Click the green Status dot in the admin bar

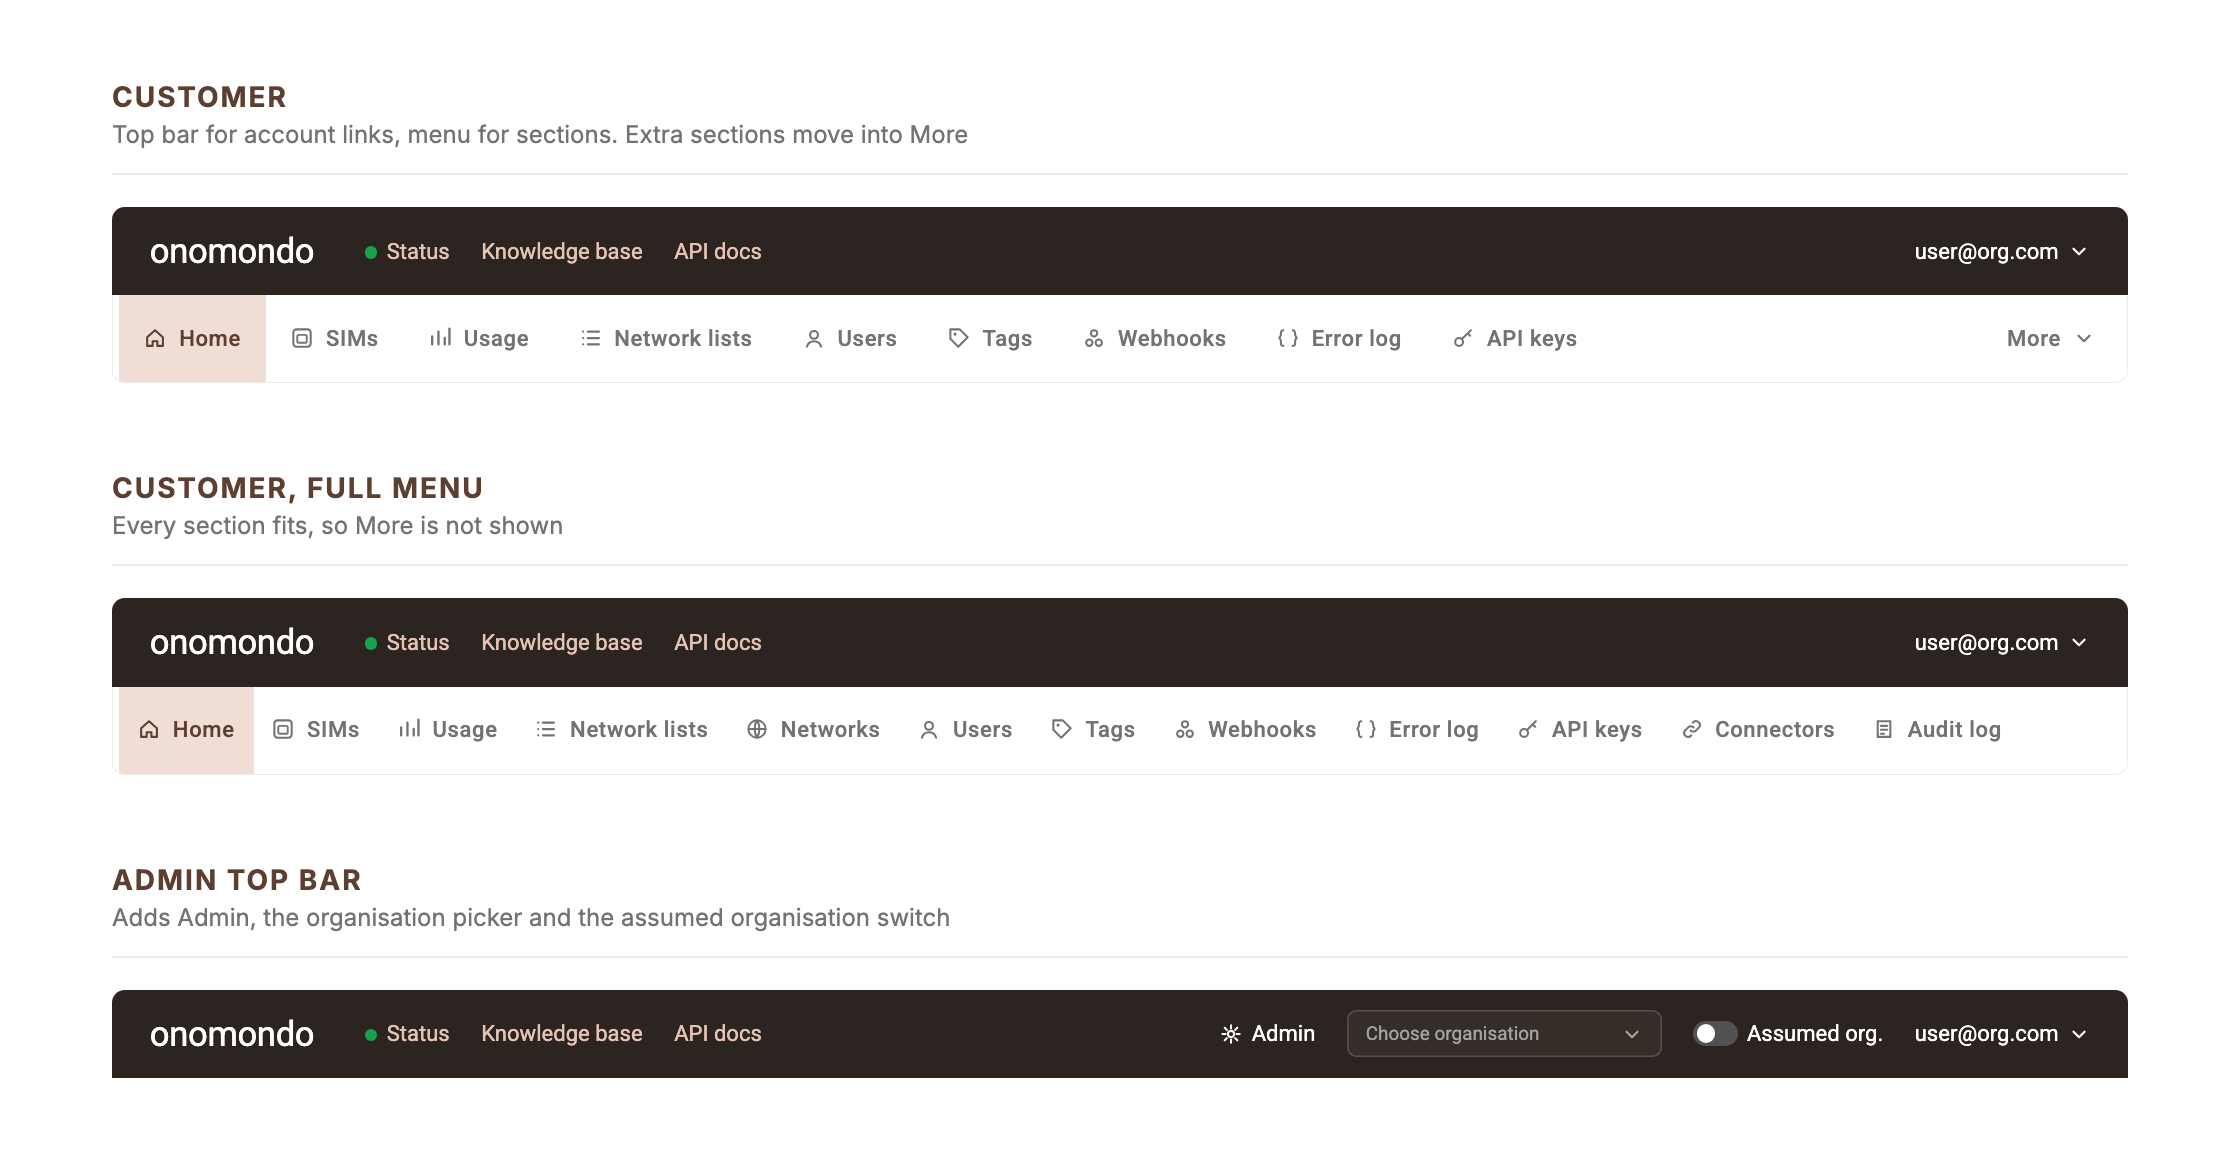tap(371, 1035)
